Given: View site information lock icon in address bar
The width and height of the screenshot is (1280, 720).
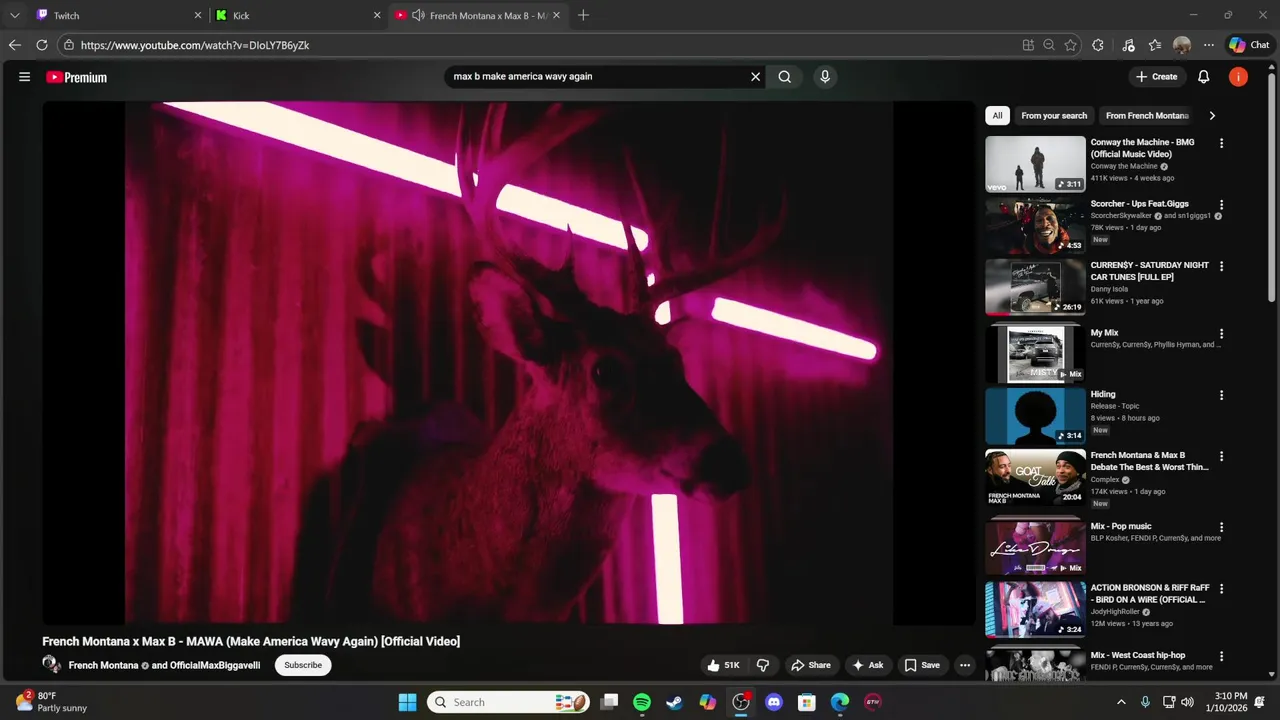Looking at the screenshot, I should click(67, 45).
